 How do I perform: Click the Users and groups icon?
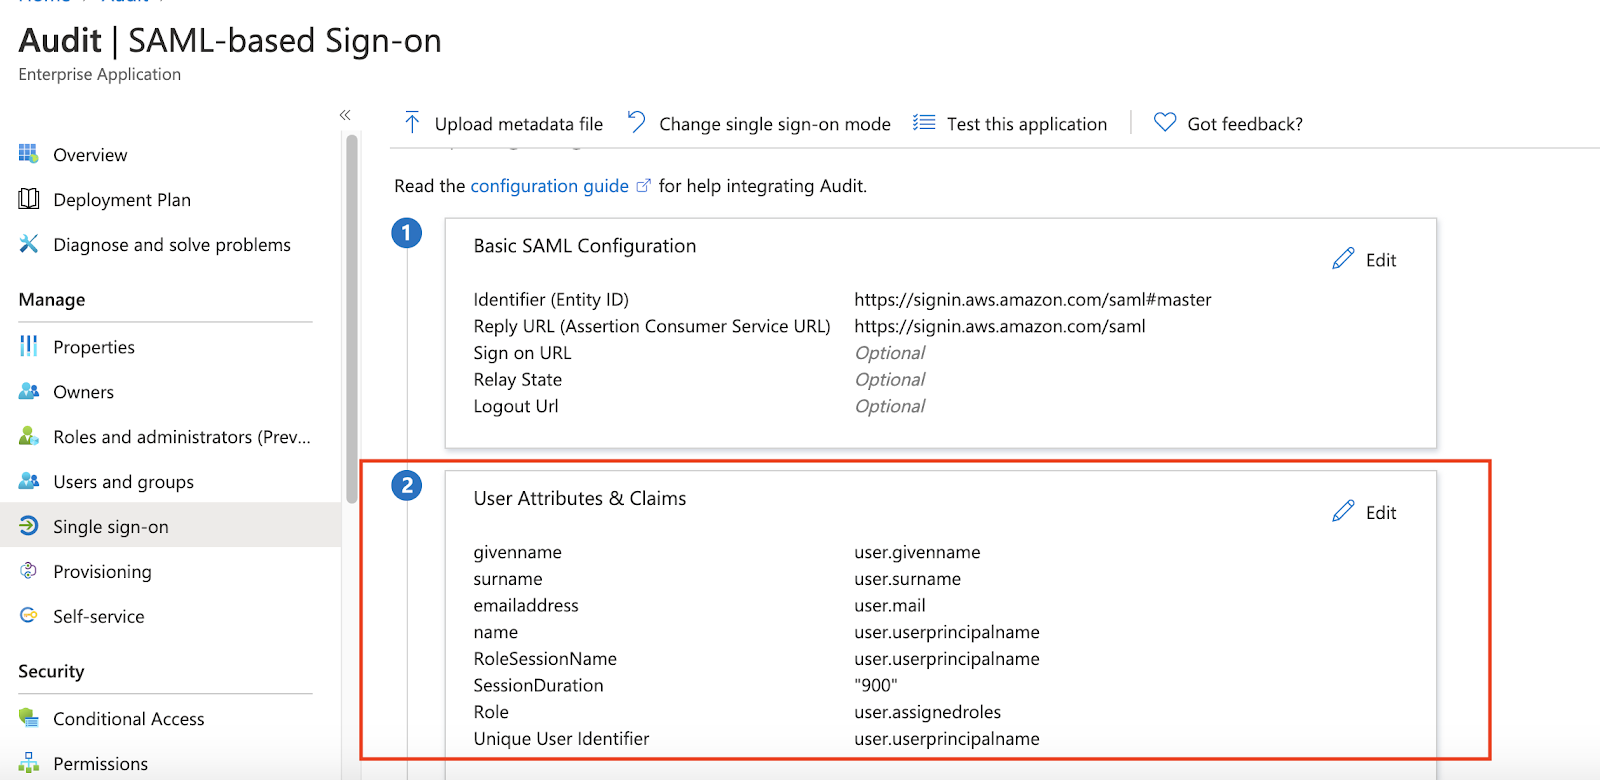[29, 481]
